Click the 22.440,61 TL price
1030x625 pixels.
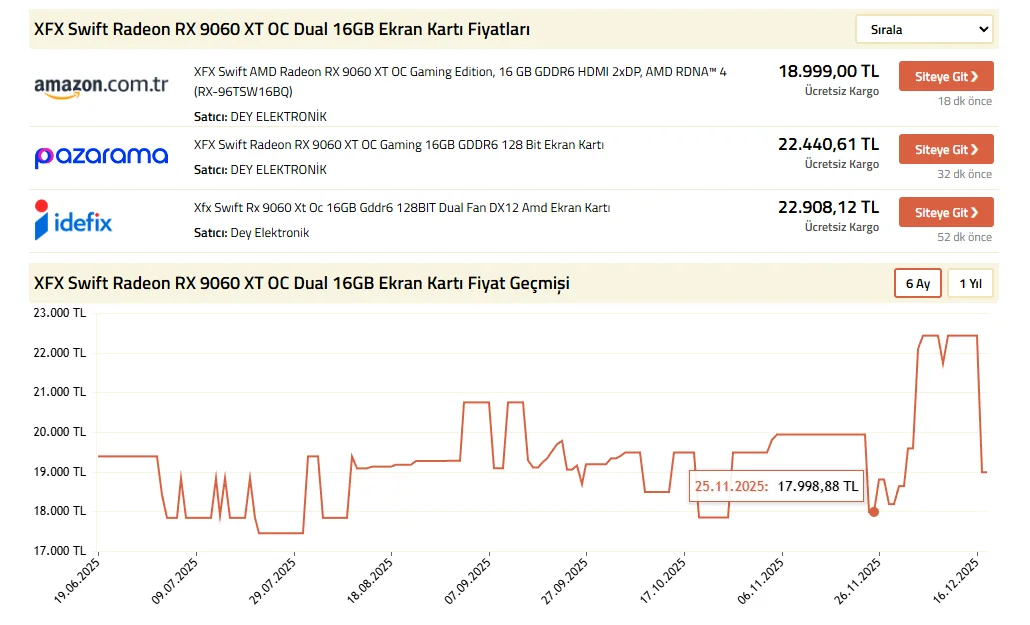tap(828, 145)
